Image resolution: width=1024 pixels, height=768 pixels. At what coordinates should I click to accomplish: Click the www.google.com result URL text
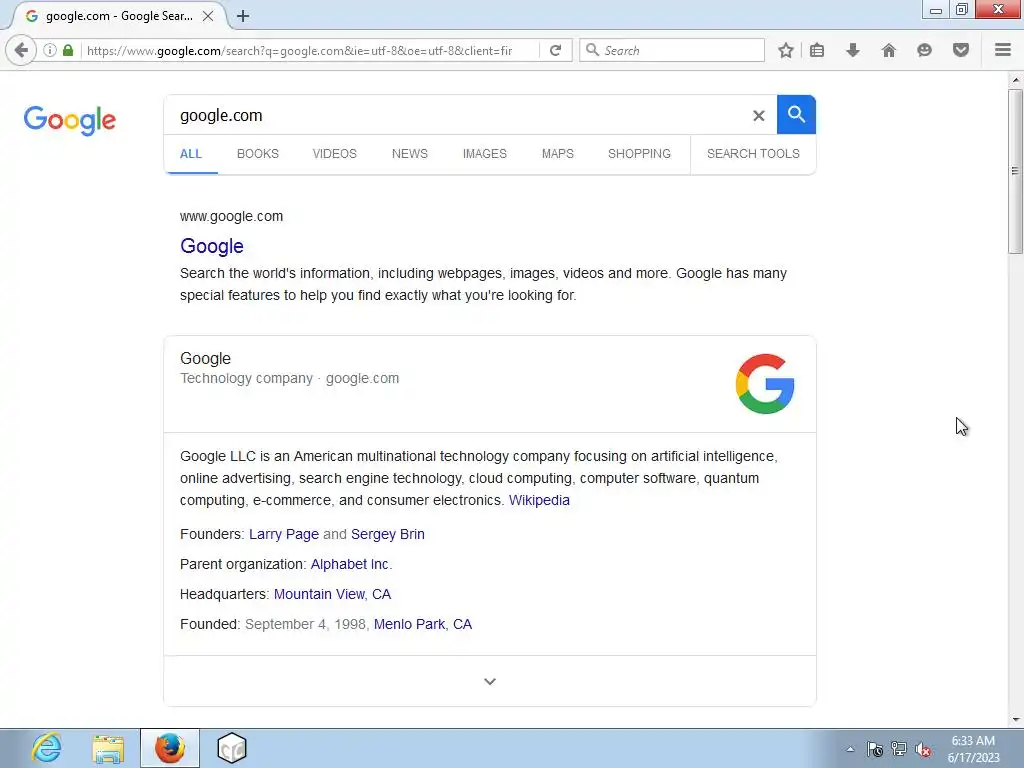tap(231, 216)
